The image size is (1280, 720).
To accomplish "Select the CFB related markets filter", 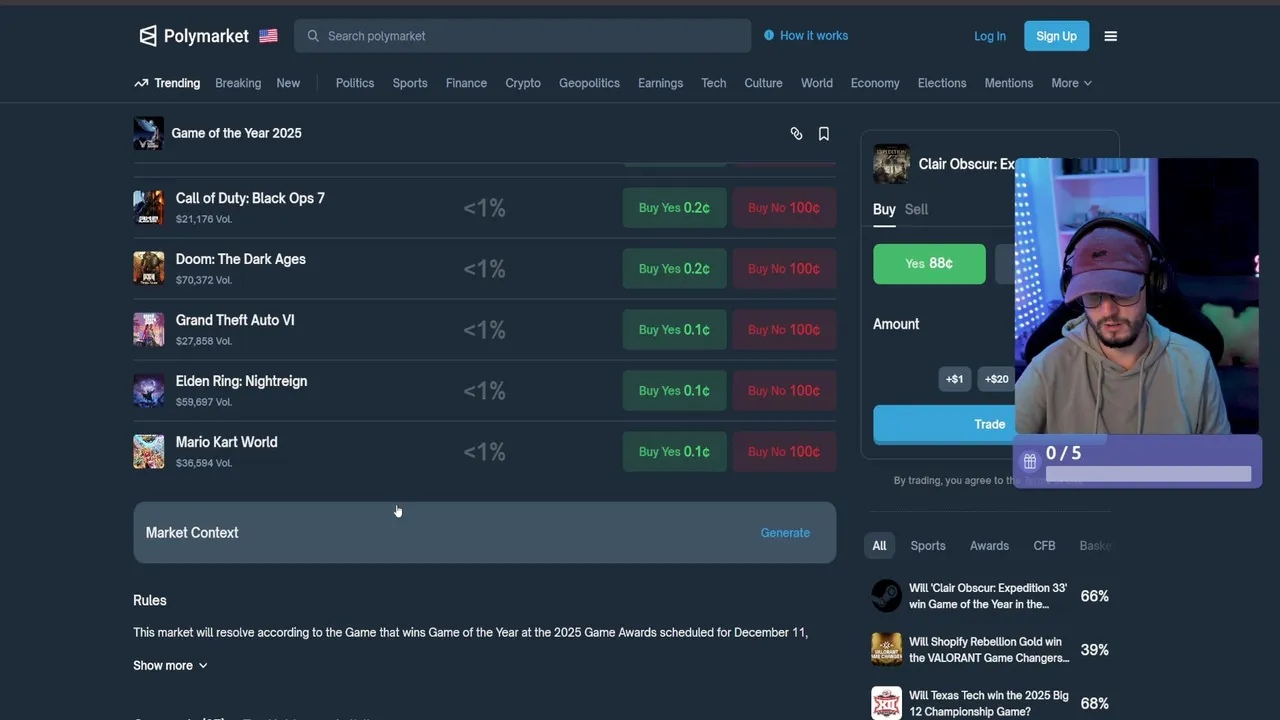I will pos(1044,546).
